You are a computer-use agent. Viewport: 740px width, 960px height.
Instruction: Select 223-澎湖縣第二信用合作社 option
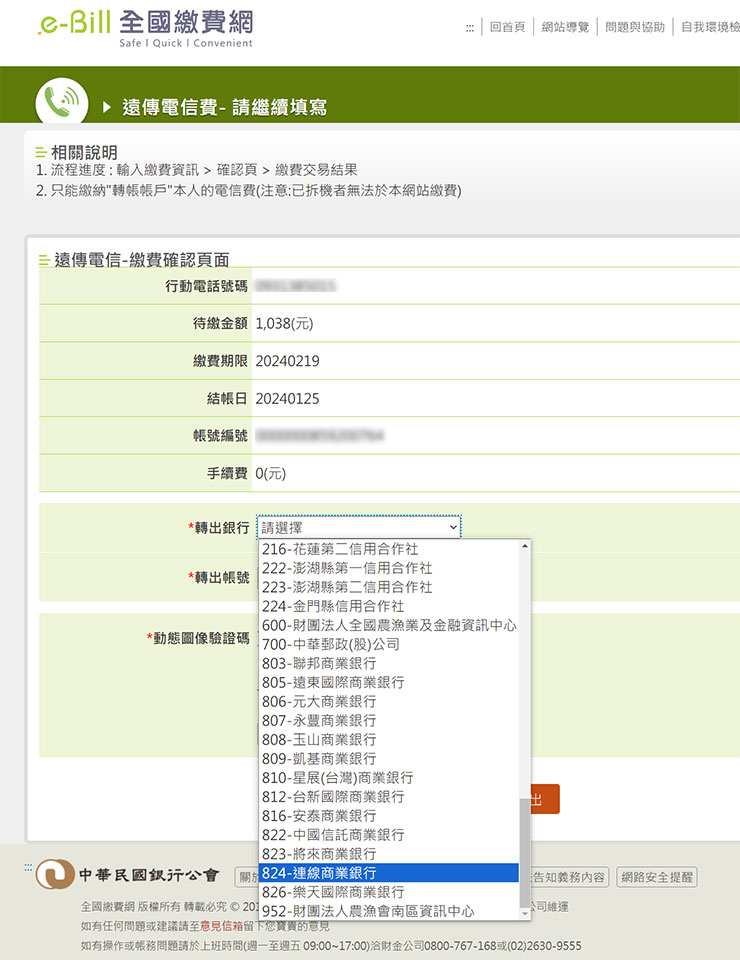[x=389, y=587]
